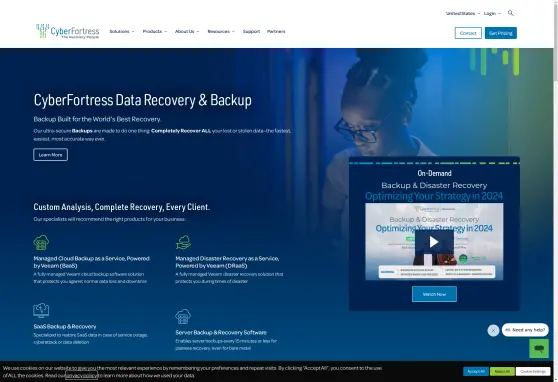
Task: Go to the Partners page
Action: pos(276,31)
